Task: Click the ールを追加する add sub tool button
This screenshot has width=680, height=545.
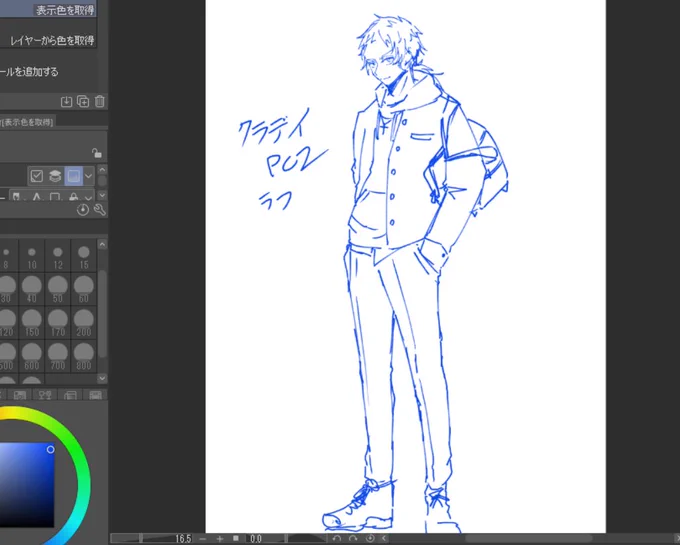Action: click(x=29, y=72)
